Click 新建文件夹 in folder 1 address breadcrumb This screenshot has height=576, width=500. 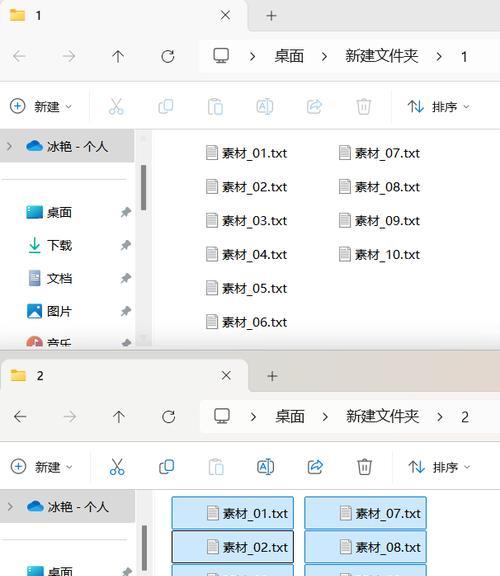click(x=382, y=56)
